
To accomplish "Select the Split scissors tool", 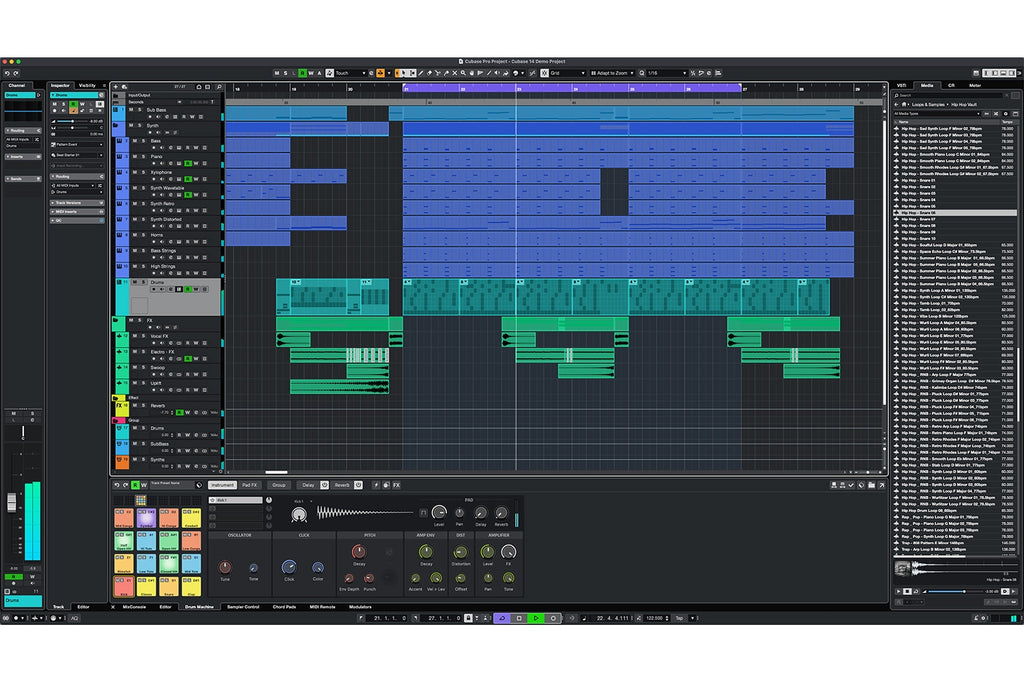I will (438, 73).
